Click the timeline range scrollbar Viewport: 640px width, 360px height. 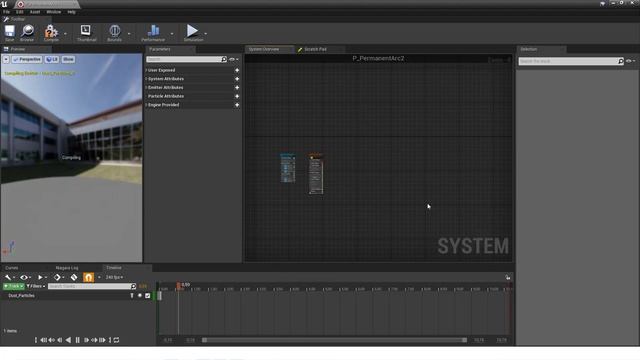(x=335, y=340)
